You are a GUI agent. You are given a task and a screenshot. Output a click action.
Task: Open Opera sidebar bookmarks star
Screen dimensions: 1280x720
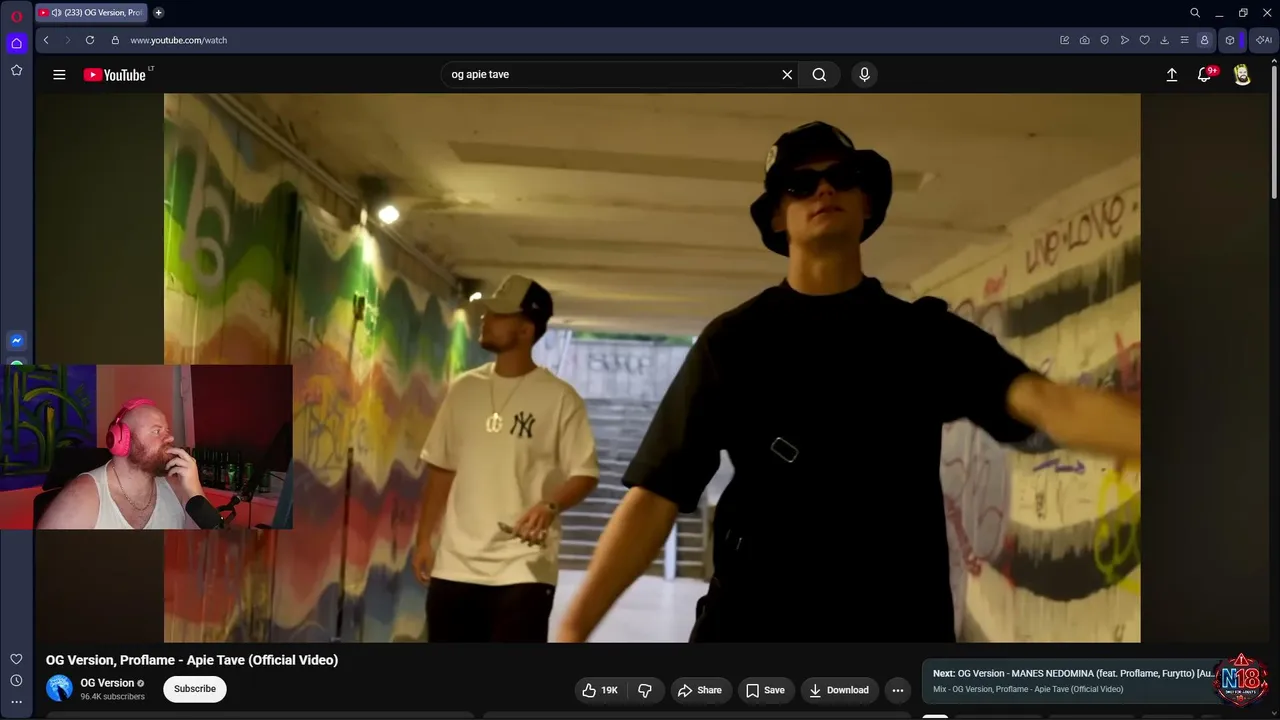pyautogui.click(x=16, y=70)
